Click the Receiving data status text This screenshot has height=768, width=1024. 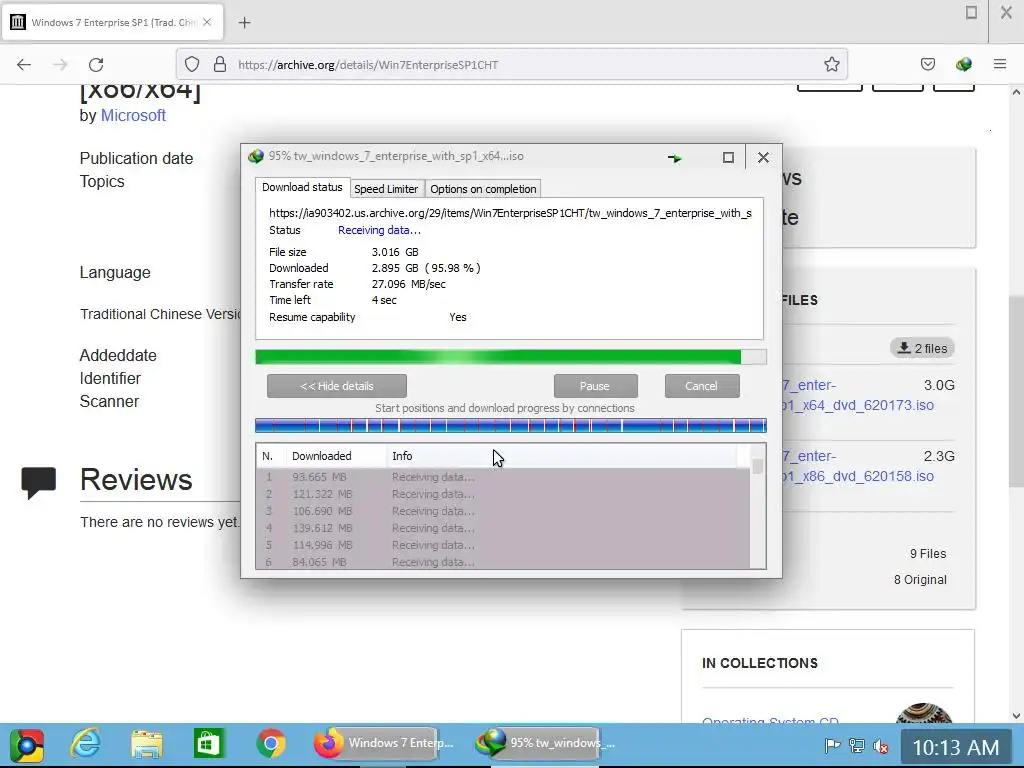click(x=379, y=230)
